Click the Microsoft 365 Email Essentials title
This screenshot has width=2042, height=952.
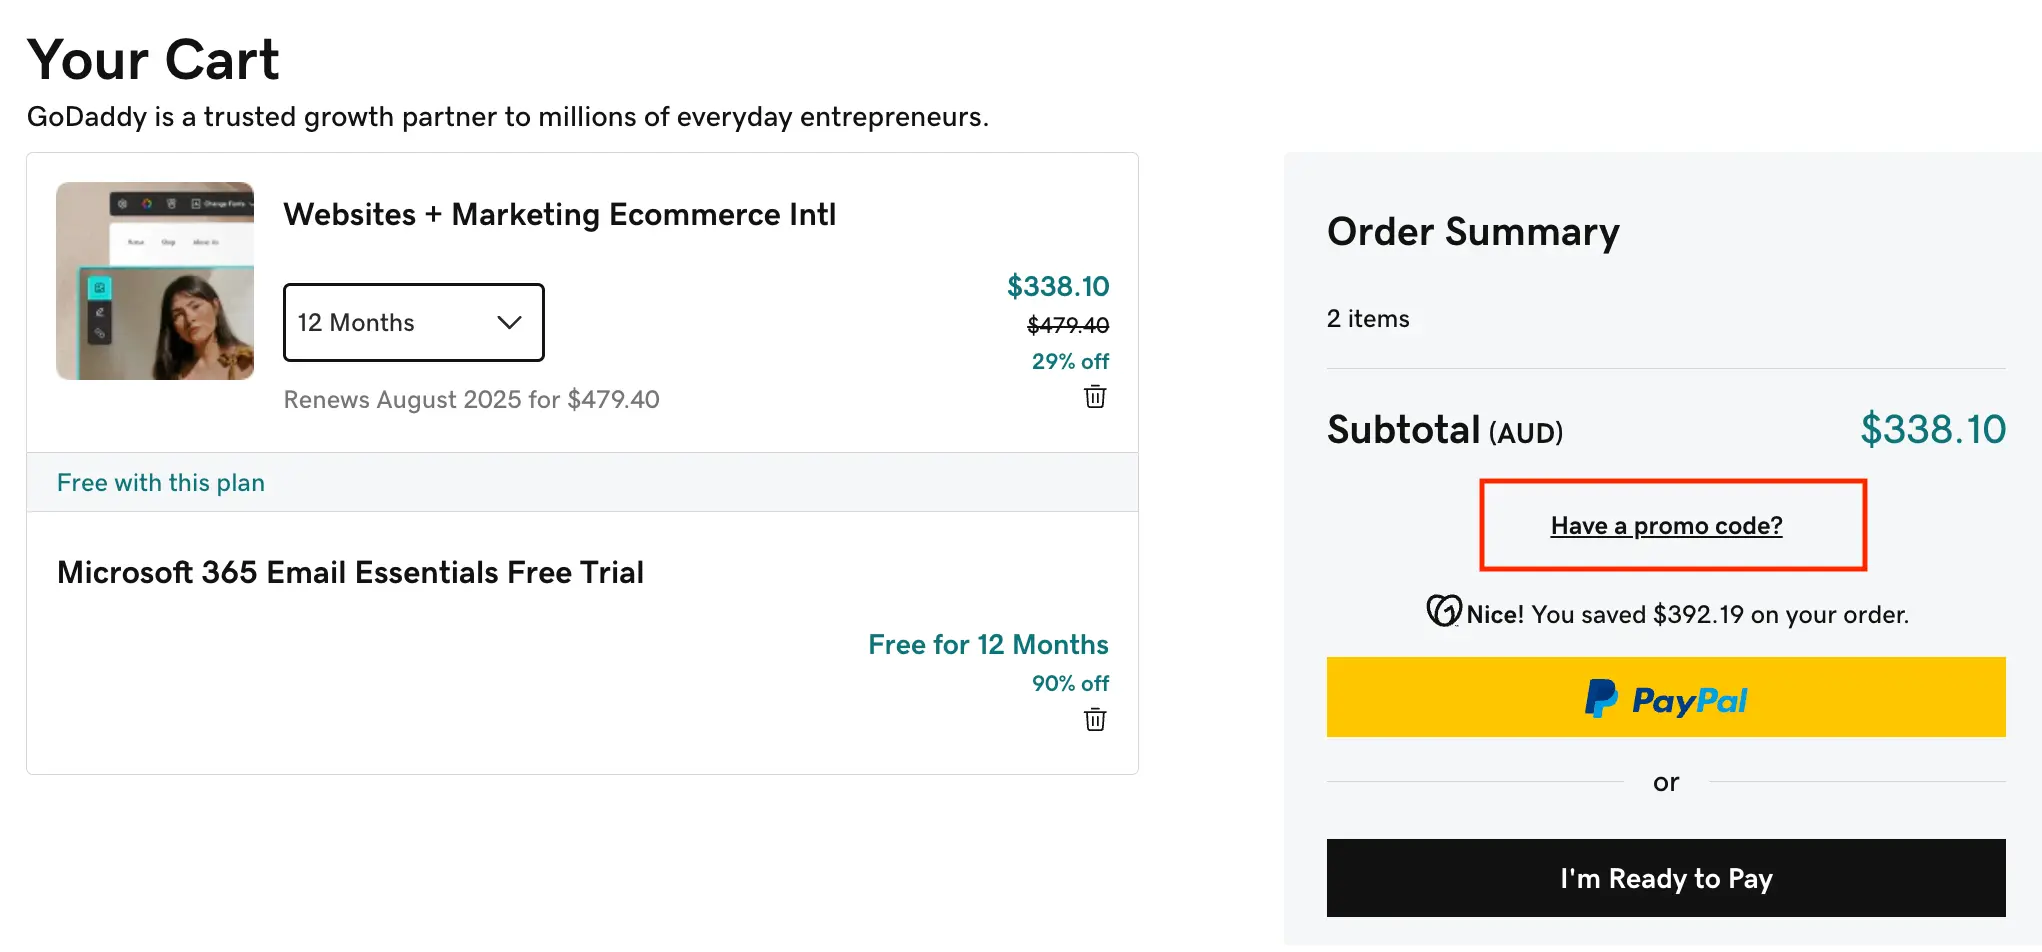350,573
